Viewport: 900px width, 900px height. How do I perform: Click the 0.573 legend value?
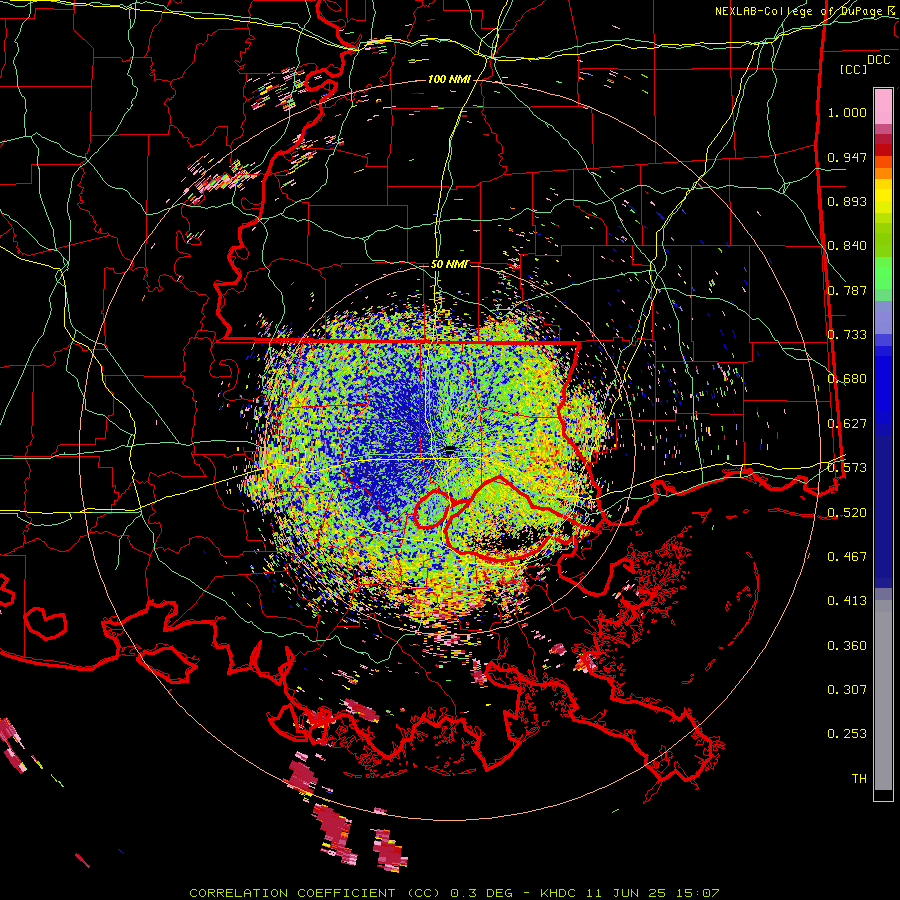pos(847,468)
